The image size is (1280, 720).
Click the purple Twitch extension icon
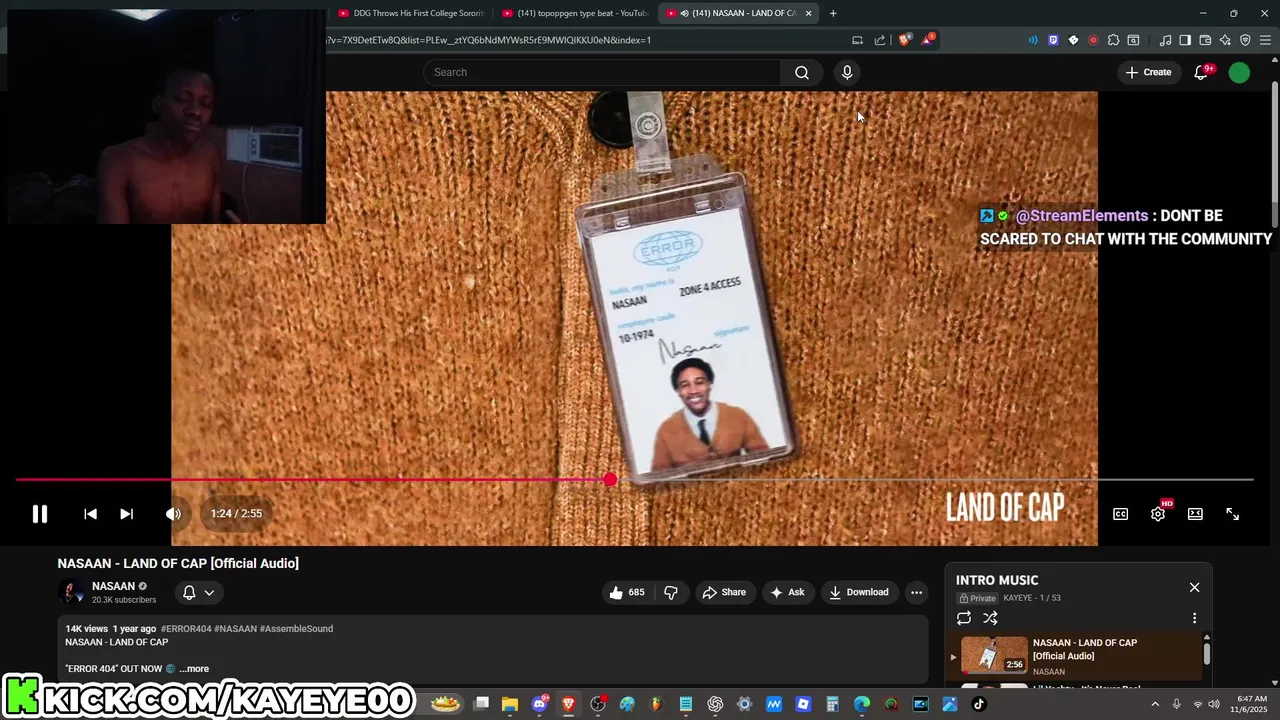pyautogui.click(x=1053, y=40)
